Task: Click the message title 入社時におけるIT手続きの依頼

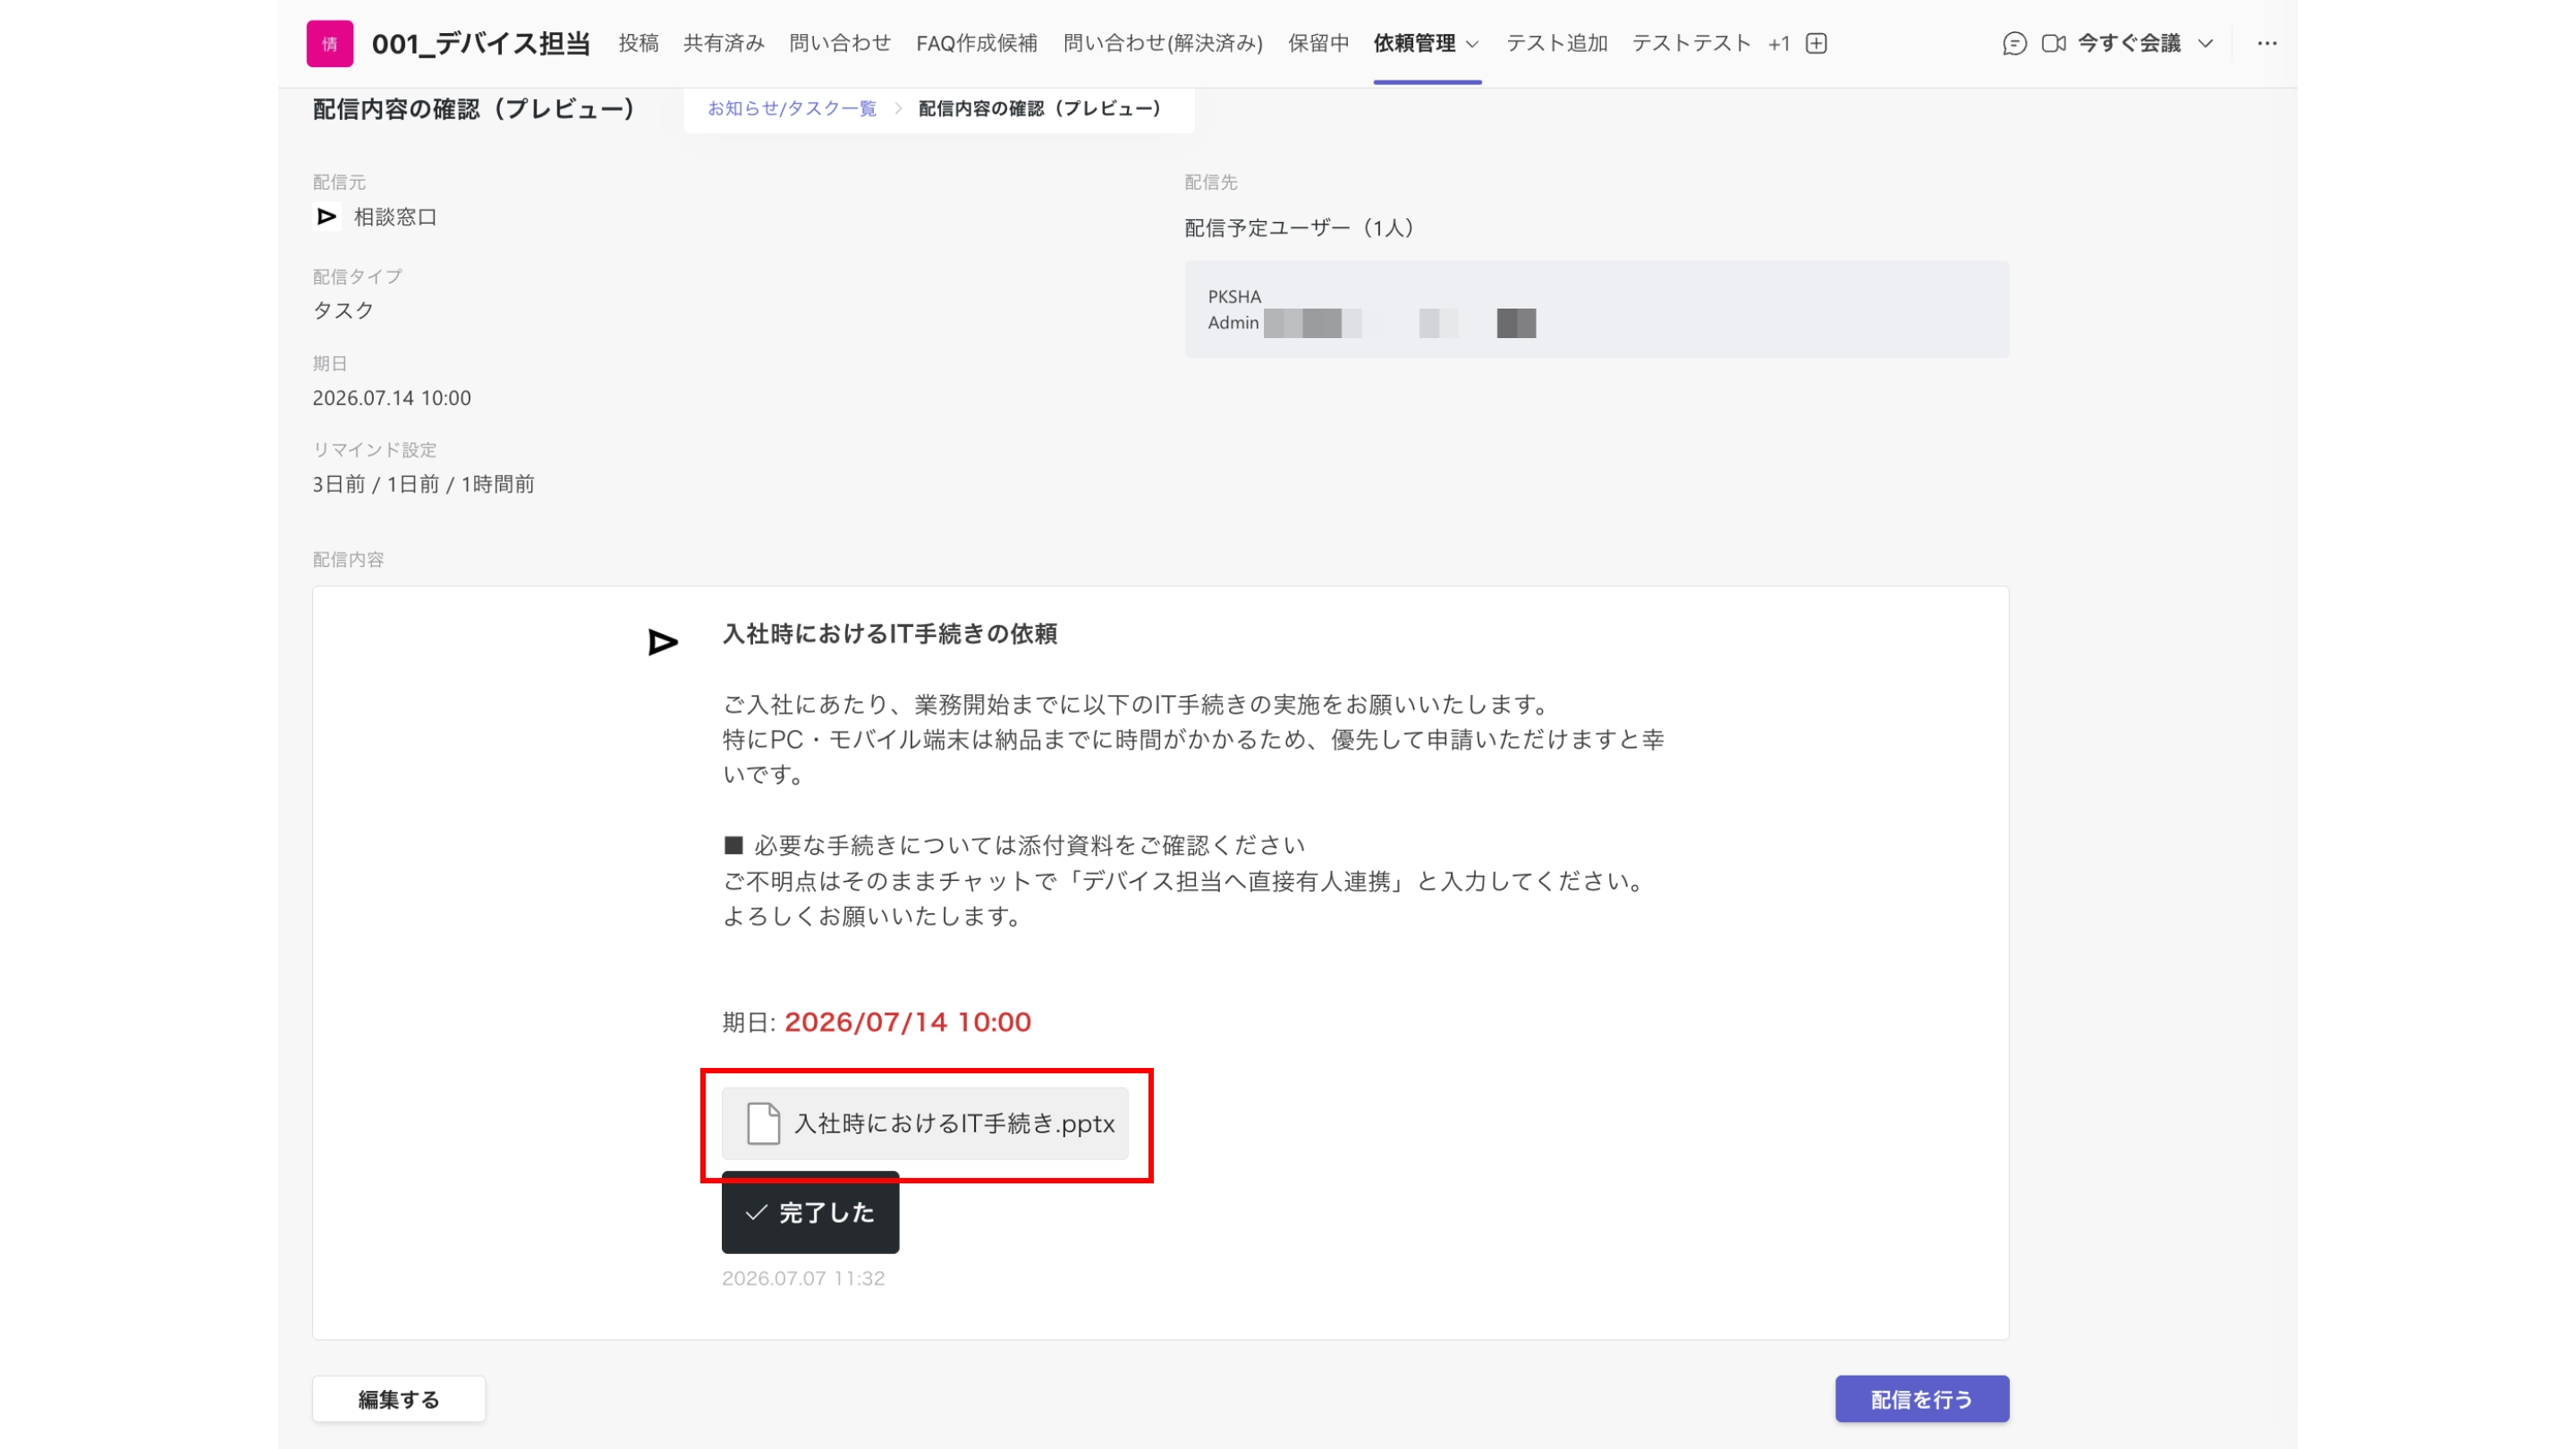Action: coord(889,634)
